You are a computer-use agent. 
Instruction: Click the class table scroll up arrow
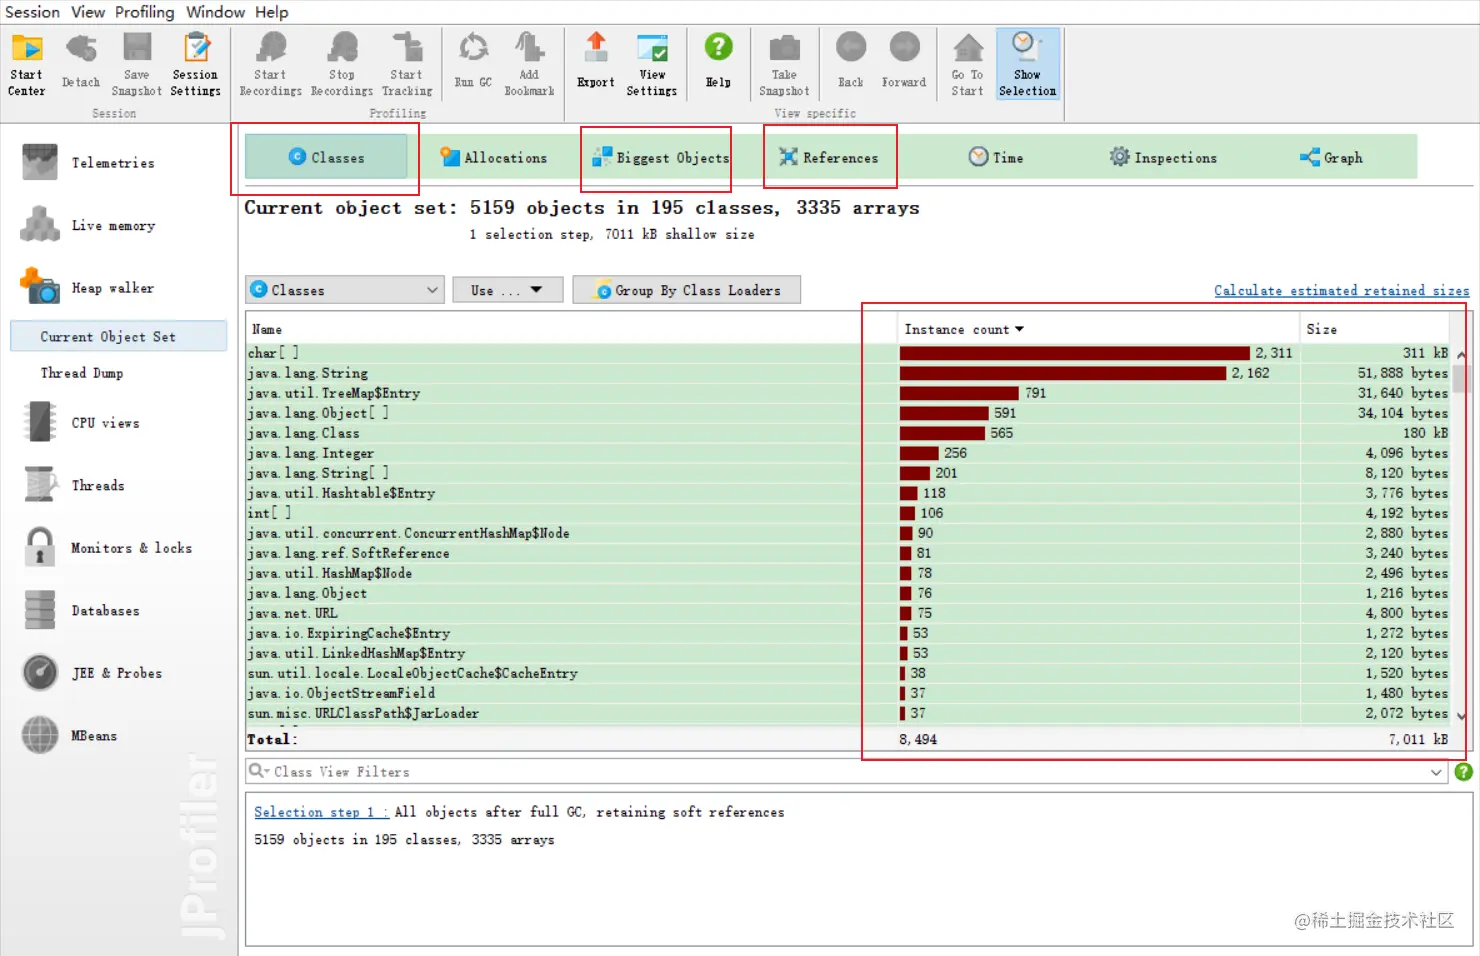[x=1461, y=354]
